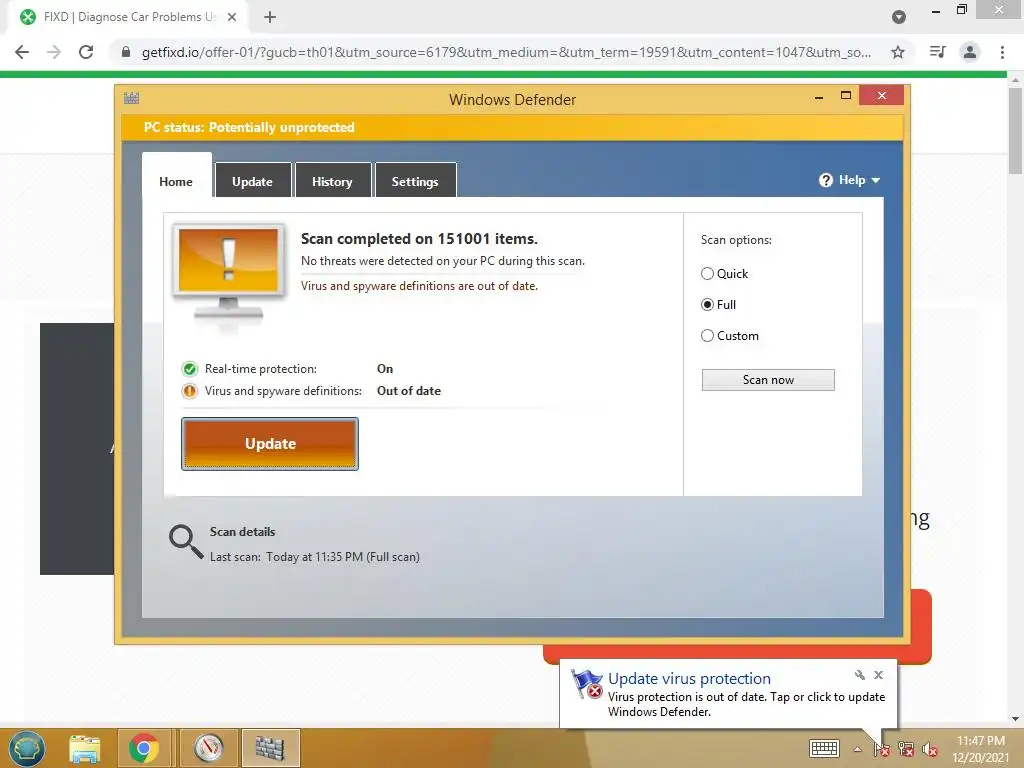Reload the getfixd.io page
Image resolution: width=1024 pixels, height=768 pixels.
86,52
